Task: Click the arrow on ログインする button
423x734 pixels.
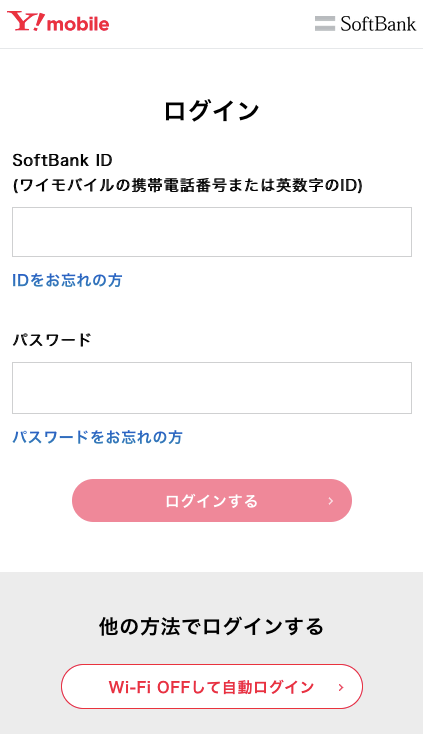Action: pos(330,501)
